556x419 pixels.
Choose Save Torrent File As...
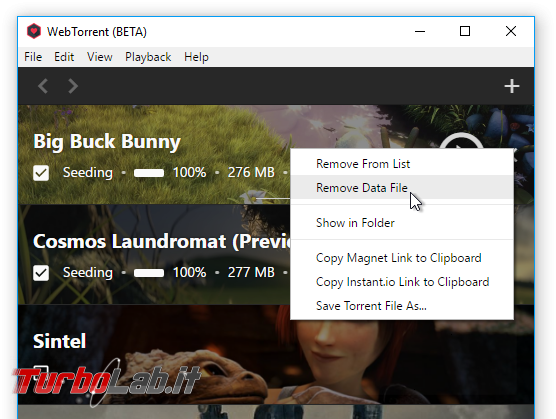pyautogui.click(x=402, y=306)
